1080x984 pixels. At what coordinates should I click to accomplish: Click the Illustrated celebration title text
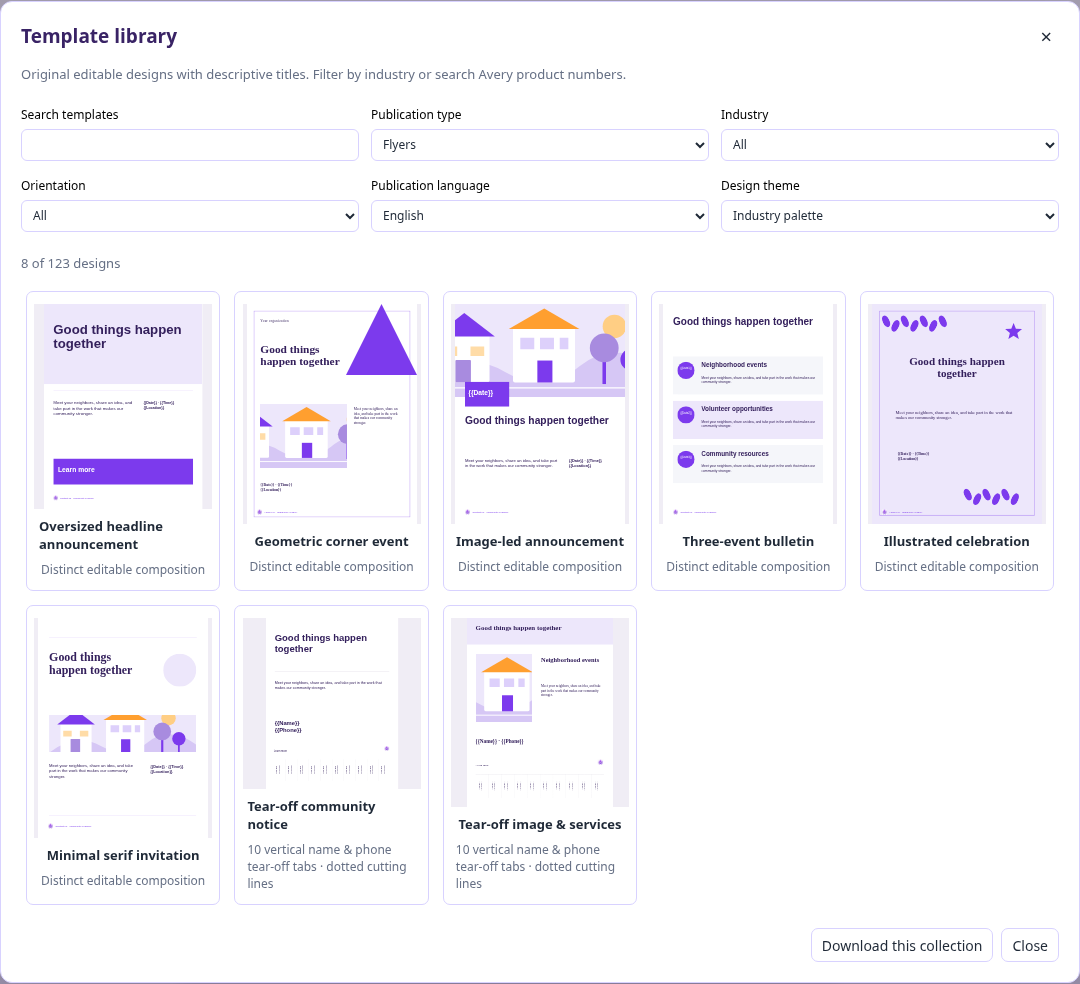pos(957,542)
